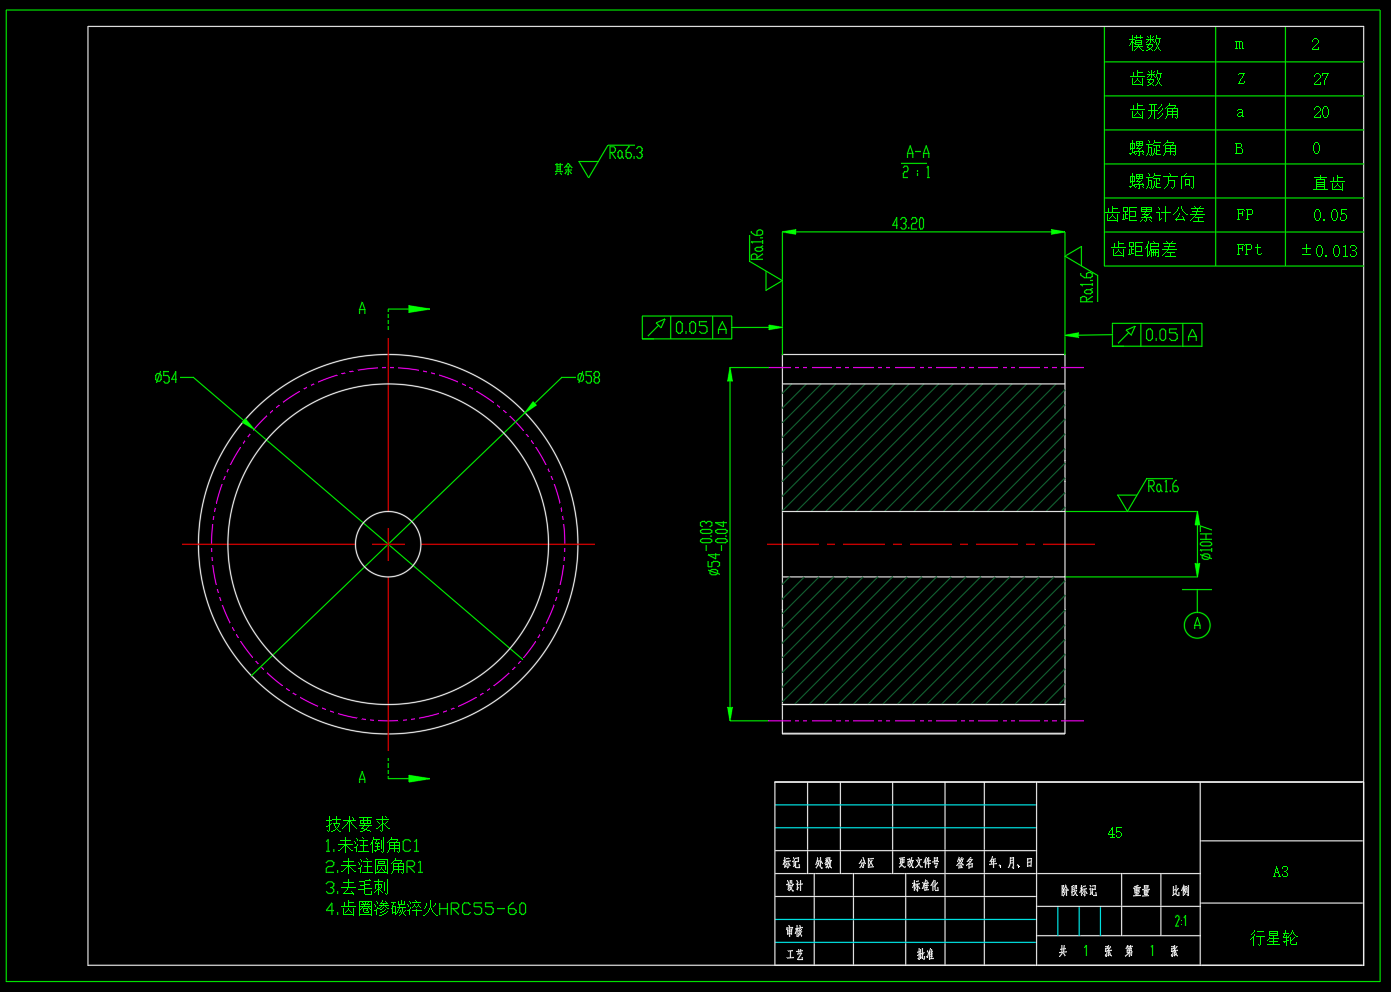This screenshot has height=992, width=1391.
Task: Click the "标记" title block cell
Action: pos(791,862)
